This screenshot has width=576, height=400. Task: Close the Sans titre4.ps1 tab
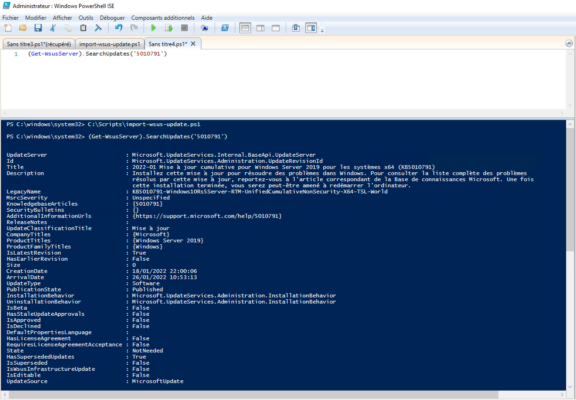point(193,44)
